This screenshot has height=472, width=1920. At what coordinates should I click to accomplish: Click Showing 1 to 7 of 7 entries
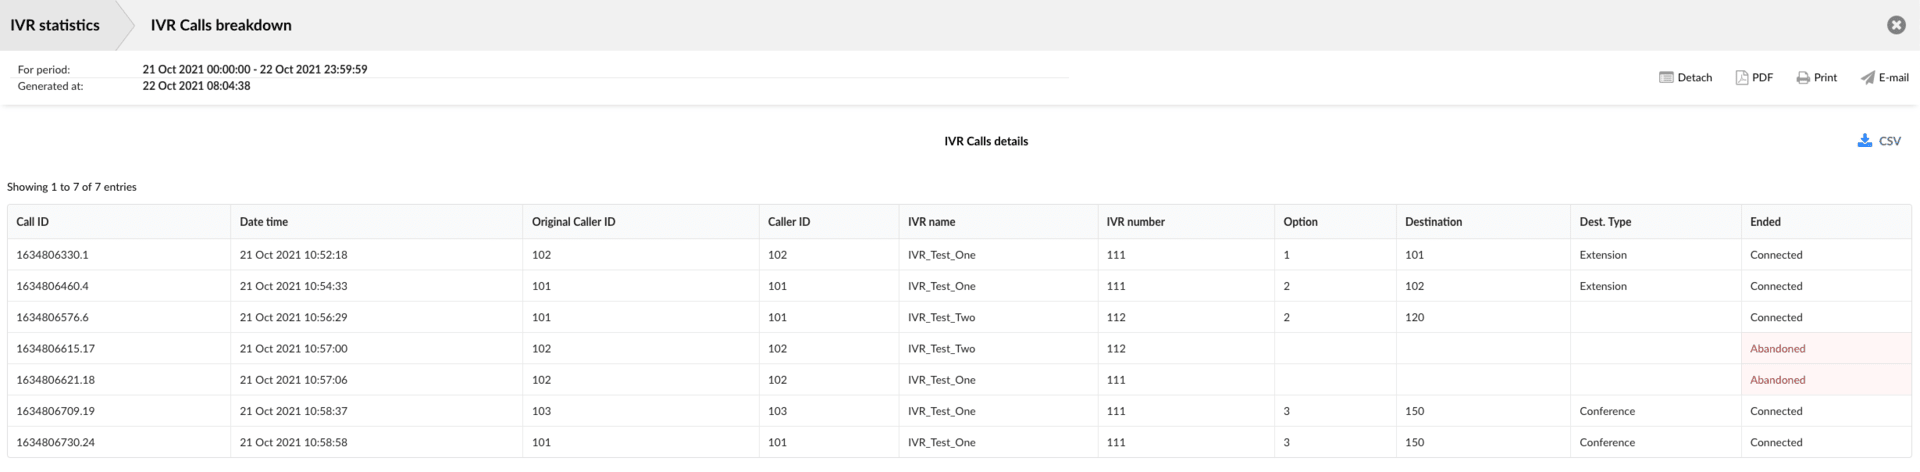[72, 187]
